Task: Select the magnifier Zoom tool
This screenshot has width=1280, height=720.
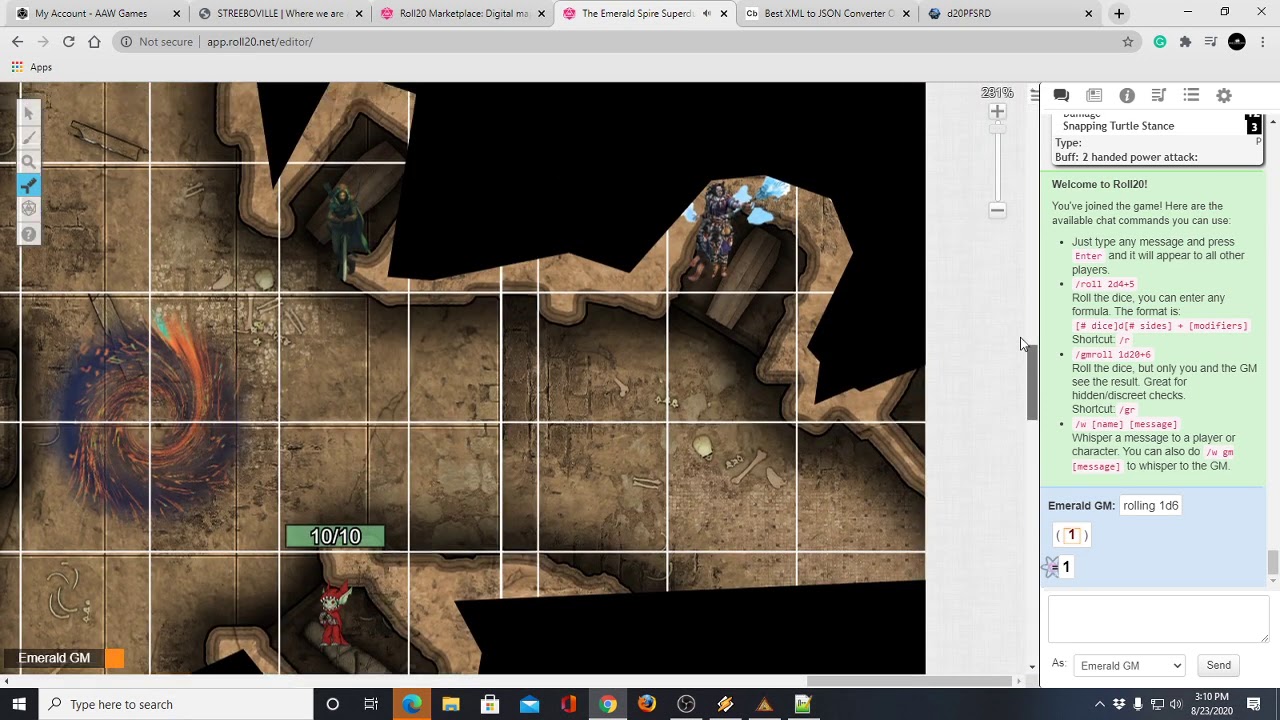Action: (28, 161)
